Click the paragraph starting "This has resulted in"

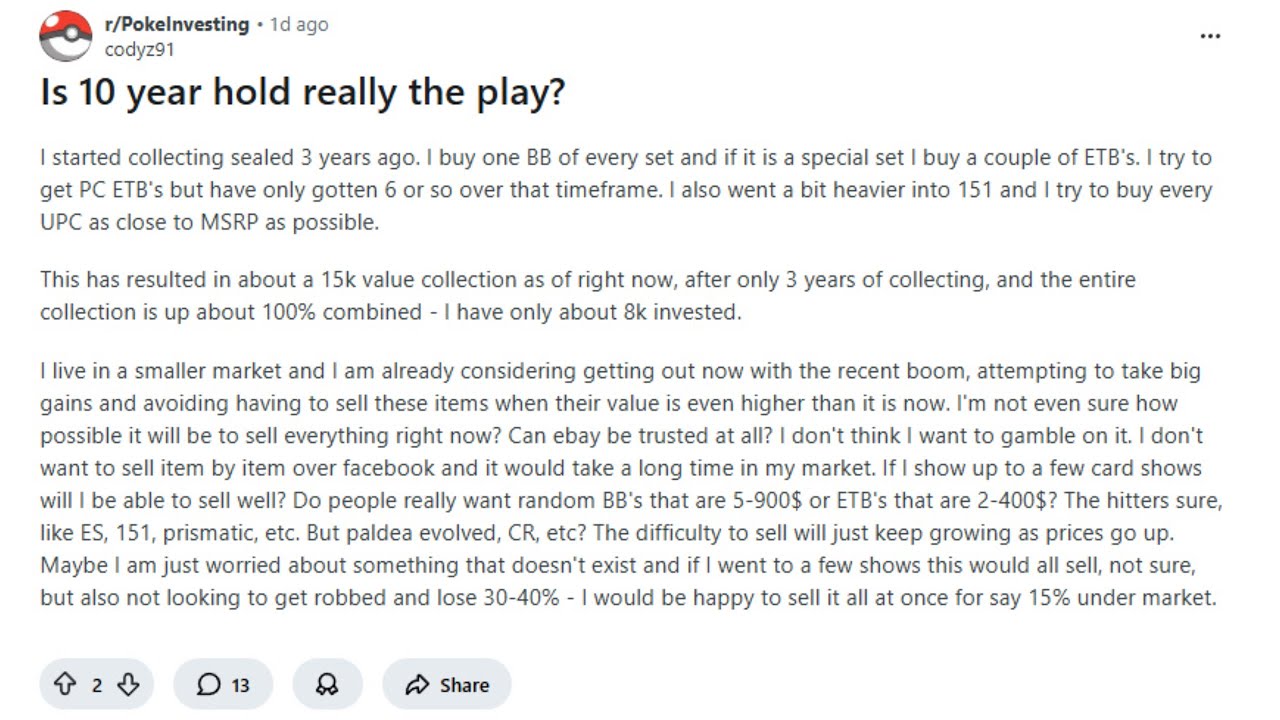(588, 295)
